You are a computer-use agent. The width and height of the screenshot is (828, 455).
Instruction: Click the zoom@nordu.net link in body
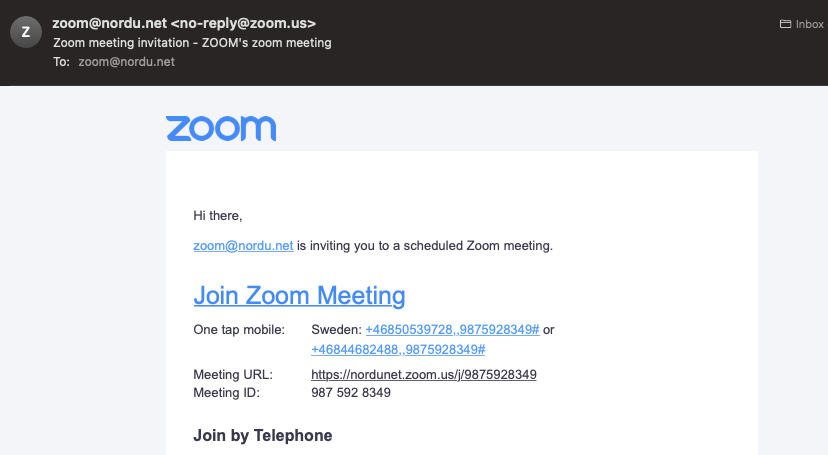coord(243,246)
